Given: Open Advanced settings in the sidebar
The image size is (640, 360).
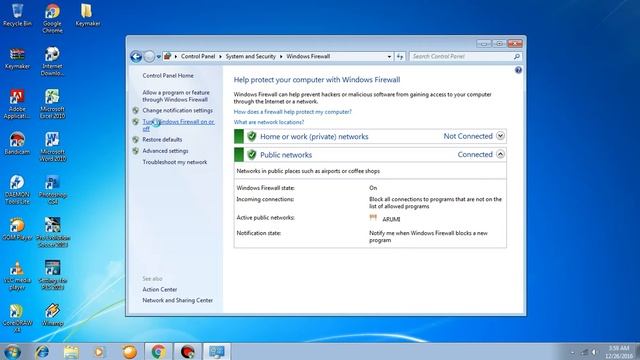Looking at the screenshot, I should (x=165, y=151).
